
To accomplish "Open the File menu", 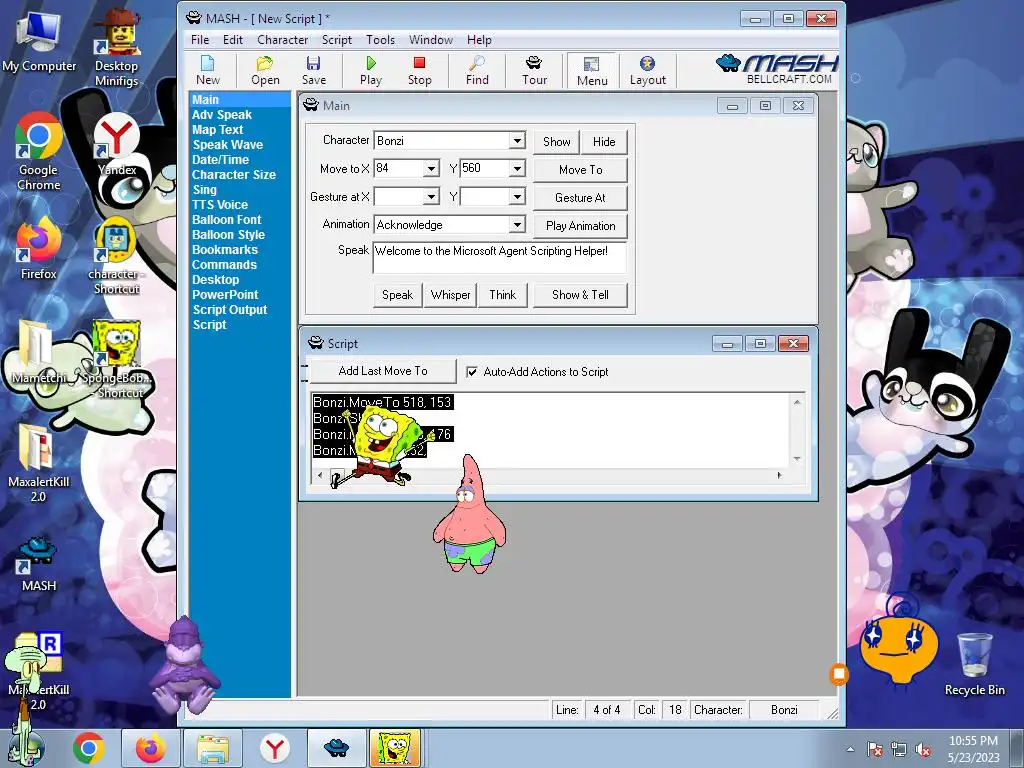I will (x=200, y=40).
